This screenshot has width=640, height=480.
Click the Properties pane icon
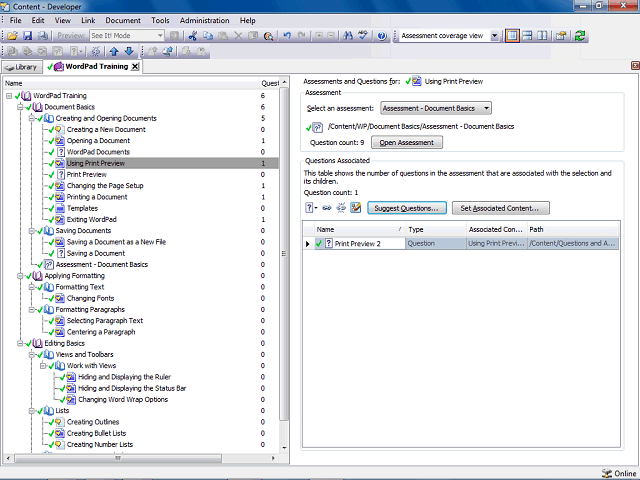point(561,36)
